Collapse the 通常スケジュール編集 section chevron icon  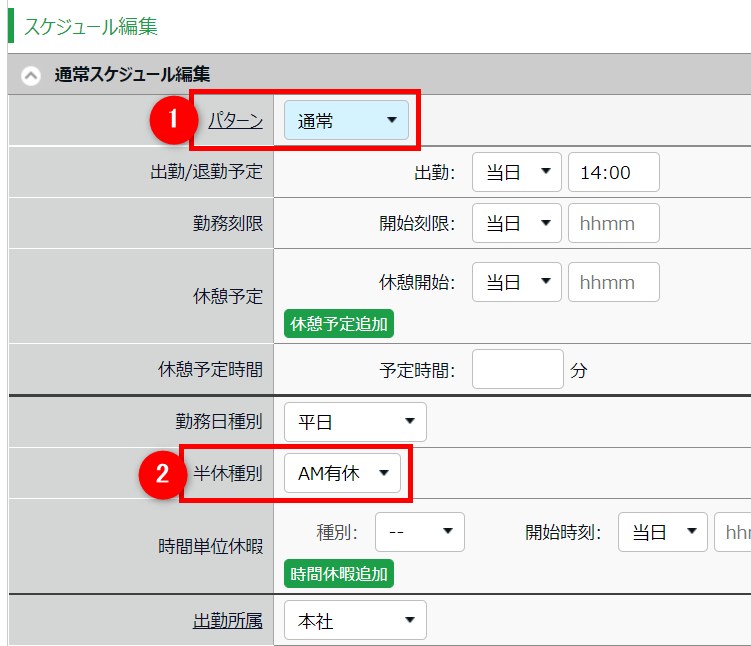pyautogui.click(x=31, y=75)
